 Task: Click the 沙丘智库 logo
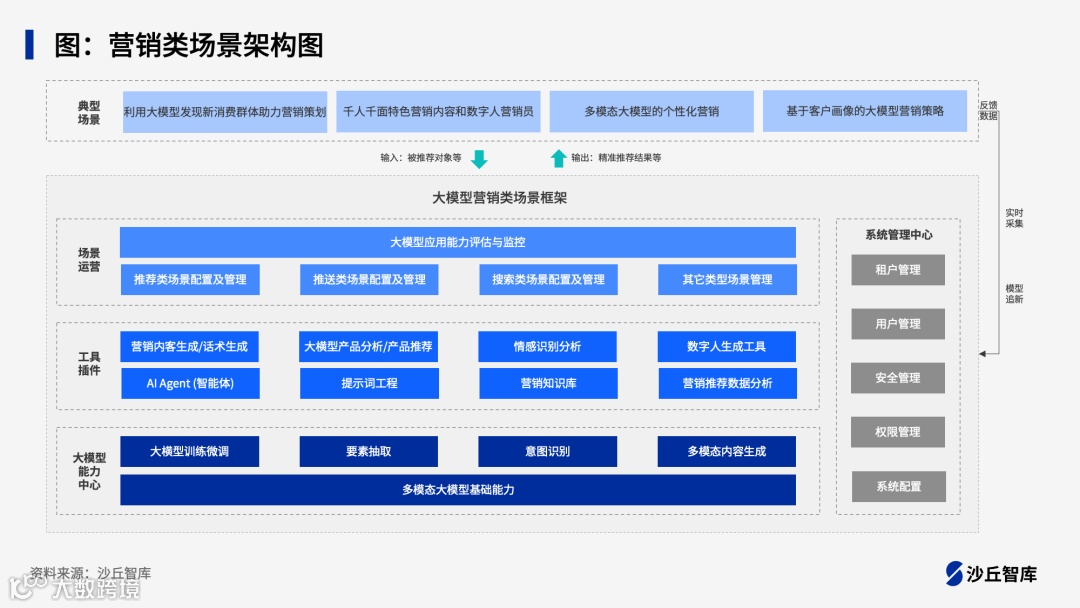(991, 574)
